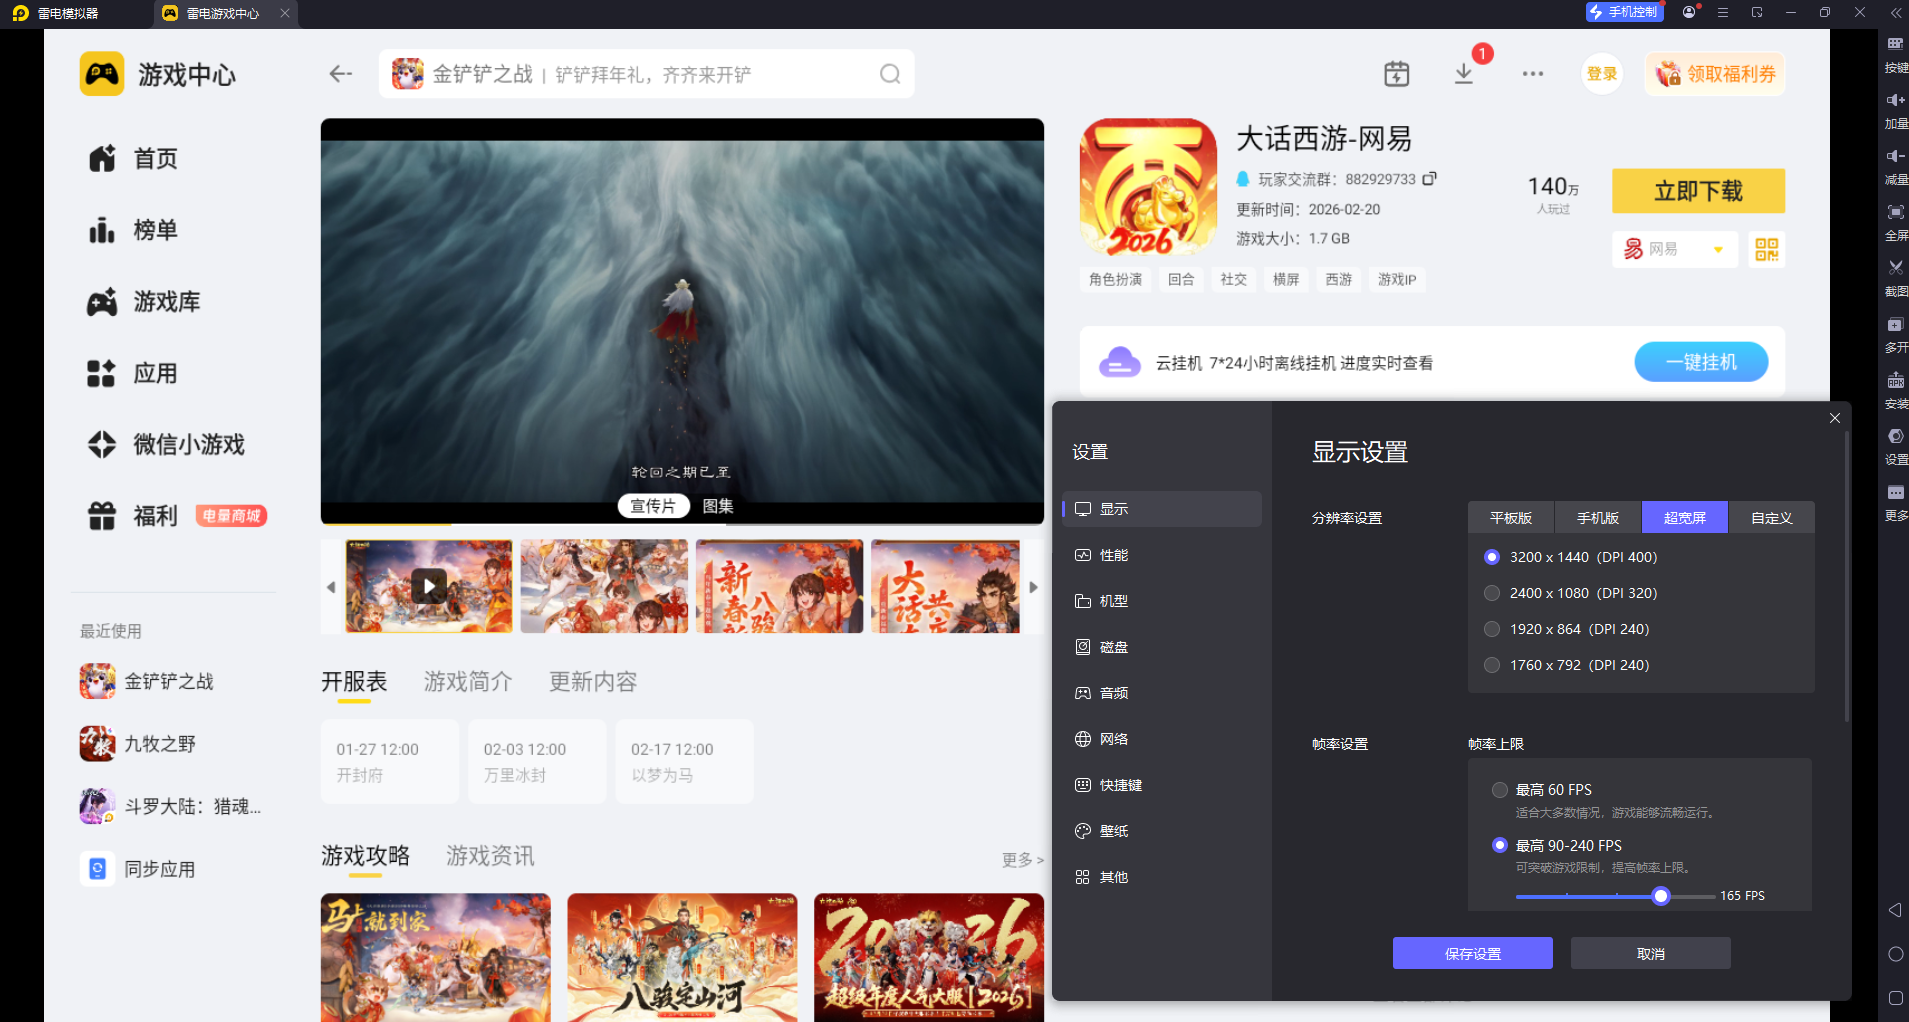Screen dimensions: 1909x1022
Task: Switch to the 自定义 resolution tab
Action: [1772, 517]
